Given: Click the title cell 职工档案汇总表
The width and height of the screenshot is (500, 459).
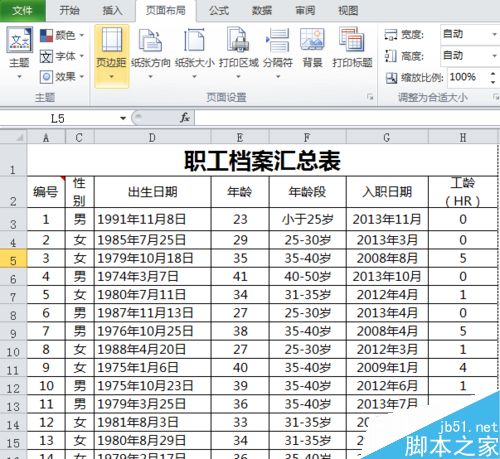Looking at the screenshot, I should click(x=262, y=160).
